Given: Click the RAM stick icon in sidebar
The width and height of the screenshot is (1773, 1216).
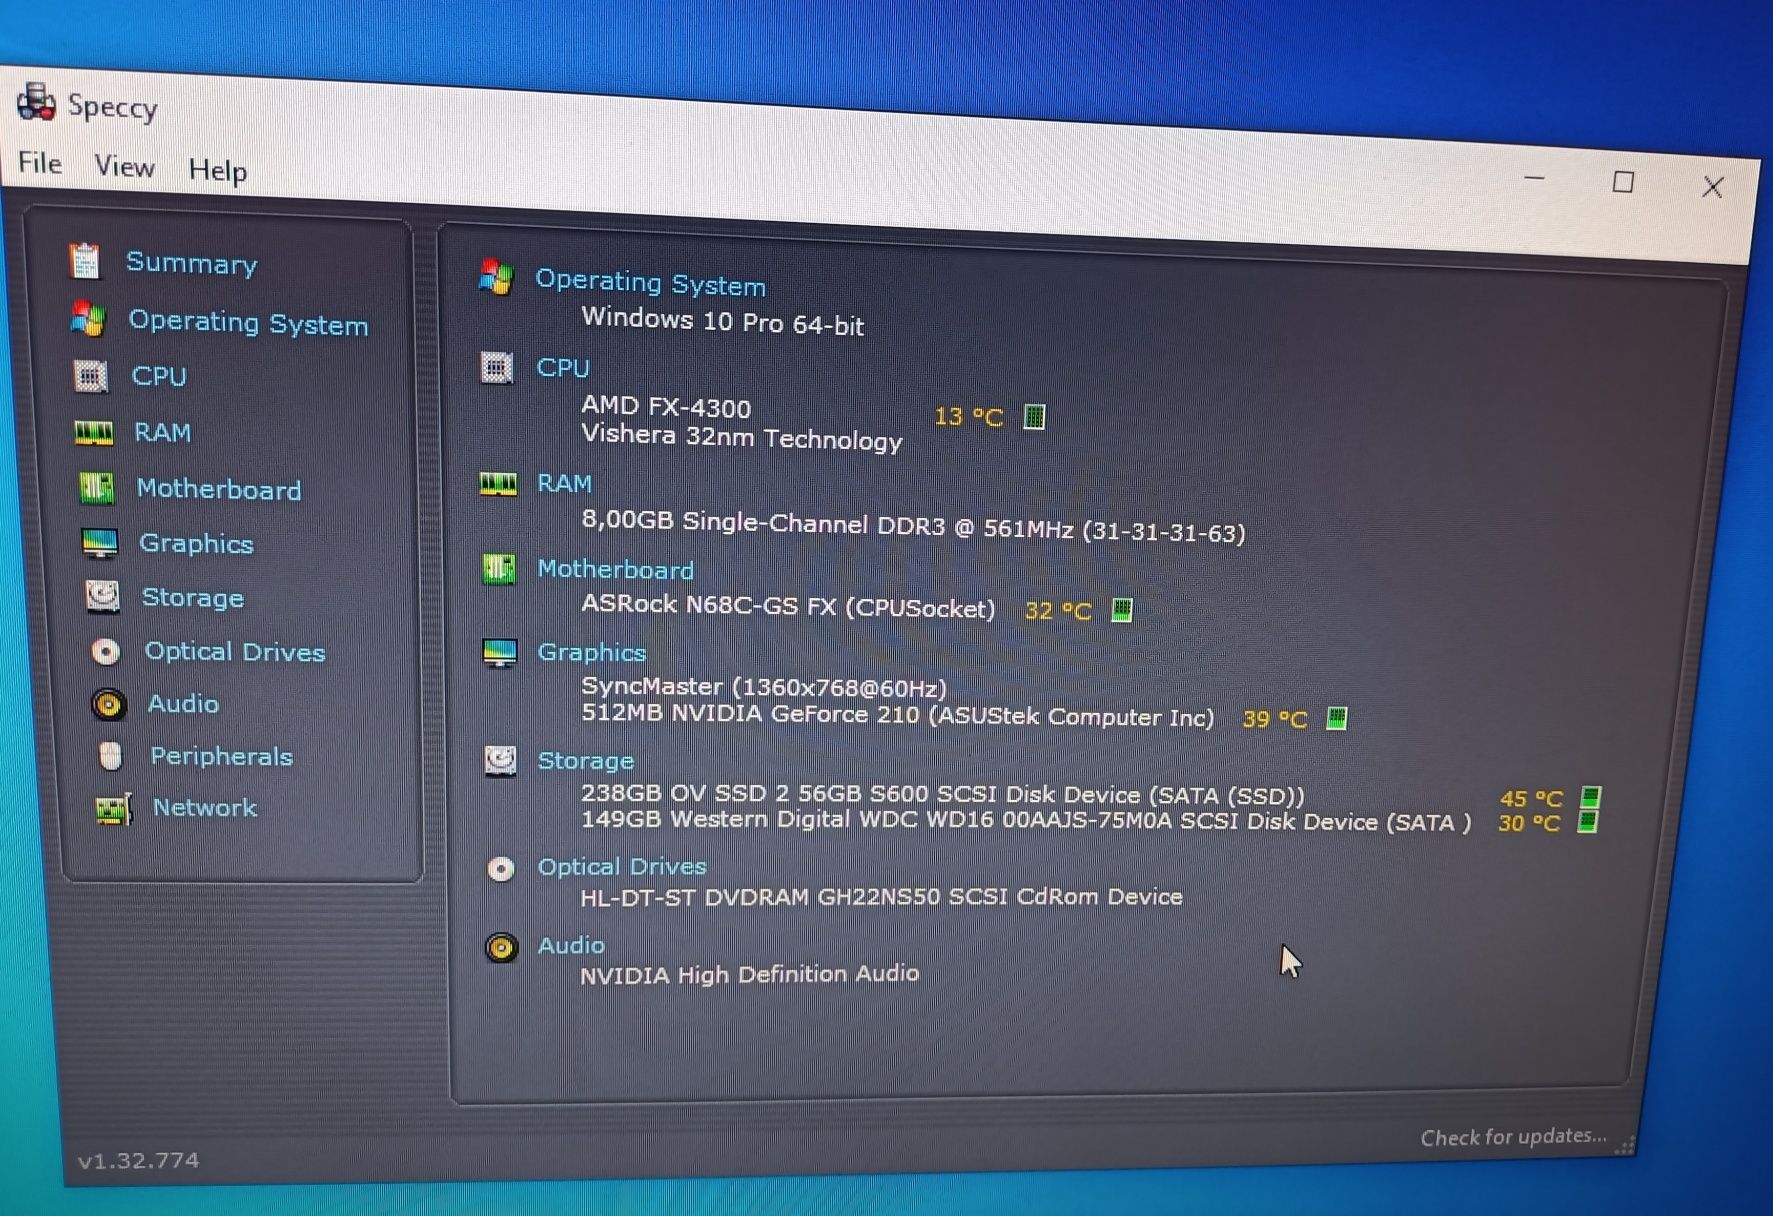Looking at the screenshot, I should tap(94, 432).
